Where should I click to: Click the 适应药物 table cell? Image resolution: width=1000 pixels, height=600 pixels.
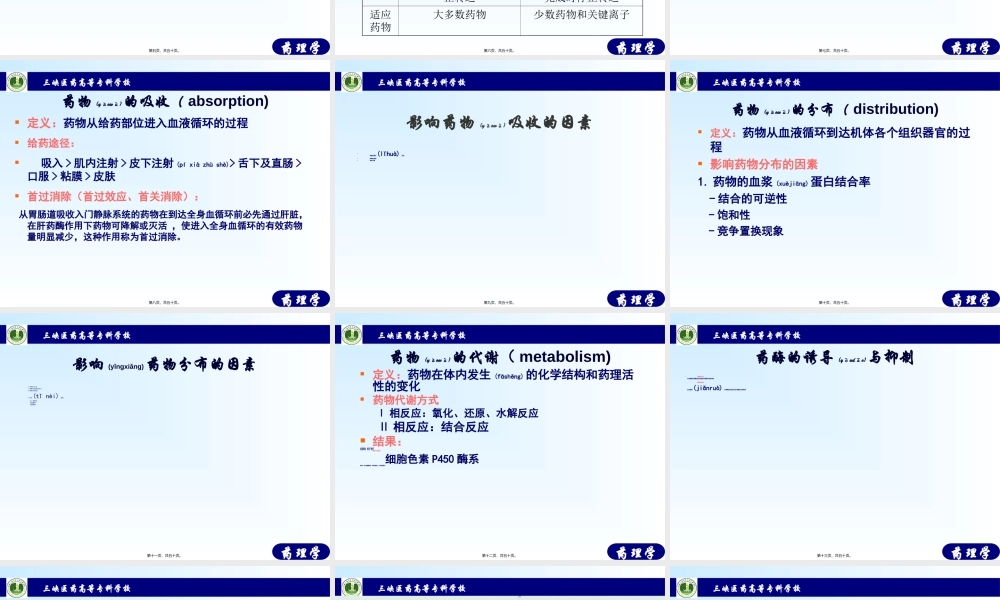[x=380, y=20]
